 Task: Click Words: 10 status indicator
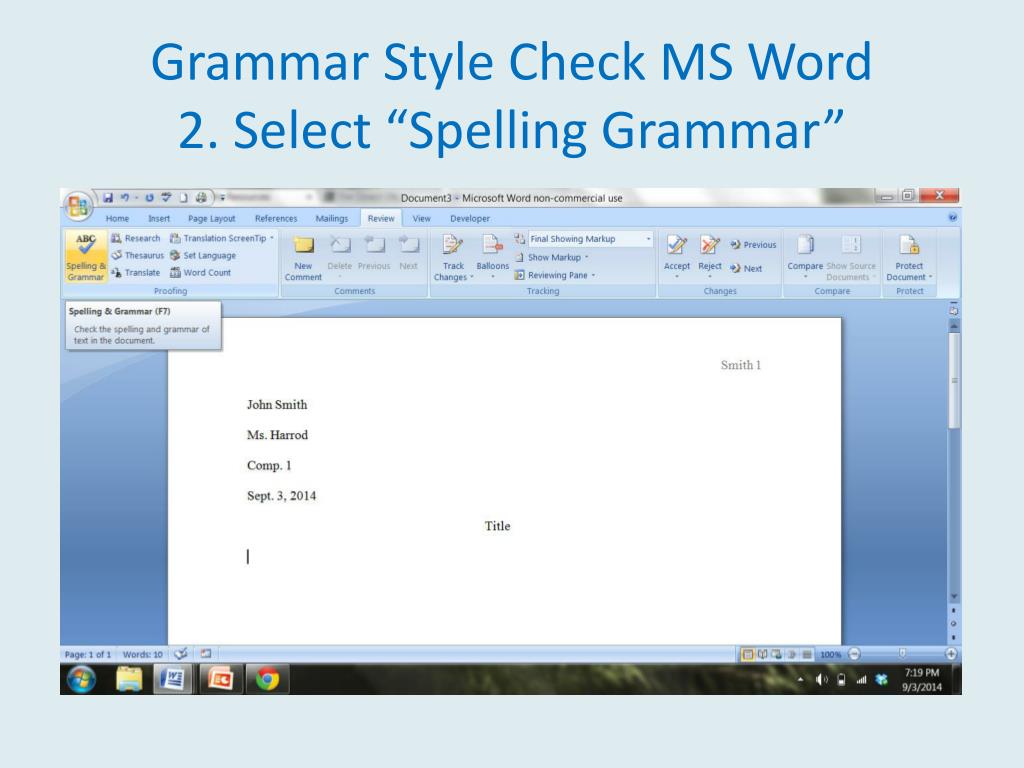(x=142, y=654)
